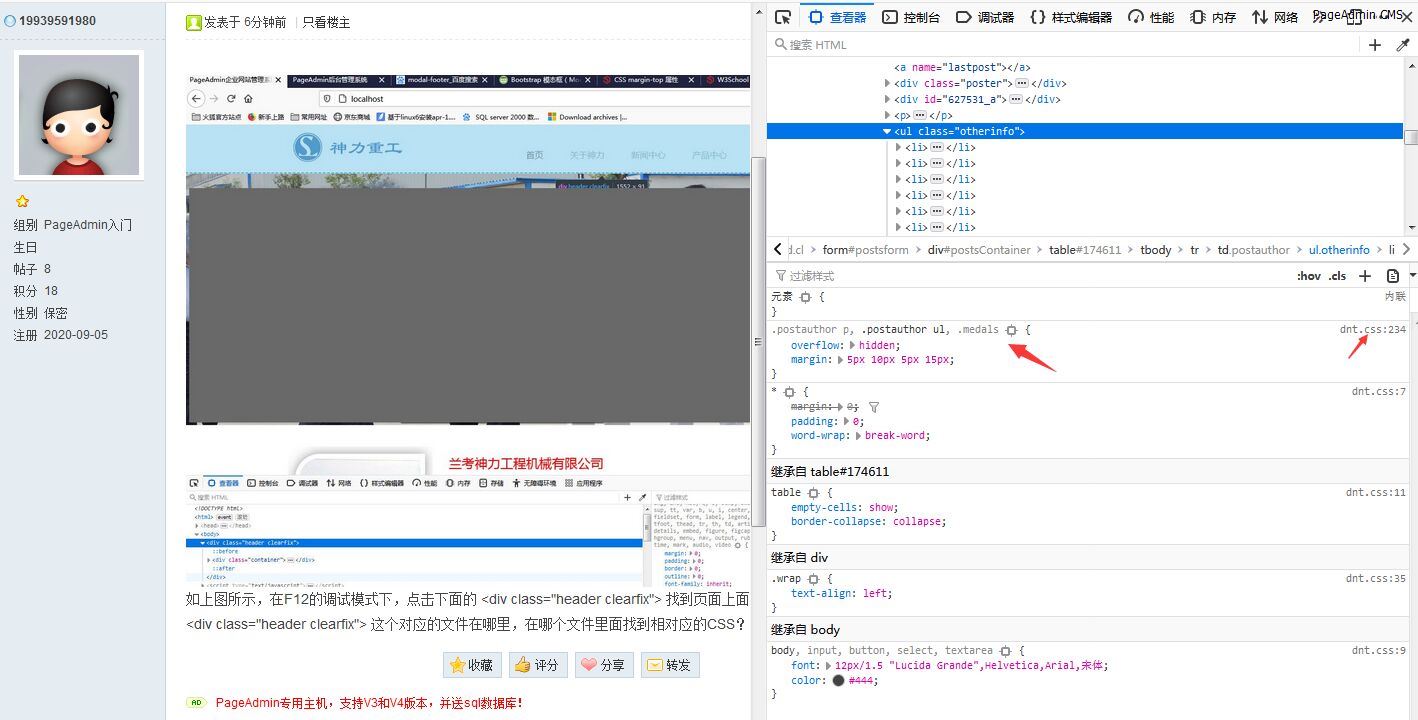This screenshot has width=1418, height=720.
Task: Click selector highlighter for 元素 rule
Action: [806, 297]
